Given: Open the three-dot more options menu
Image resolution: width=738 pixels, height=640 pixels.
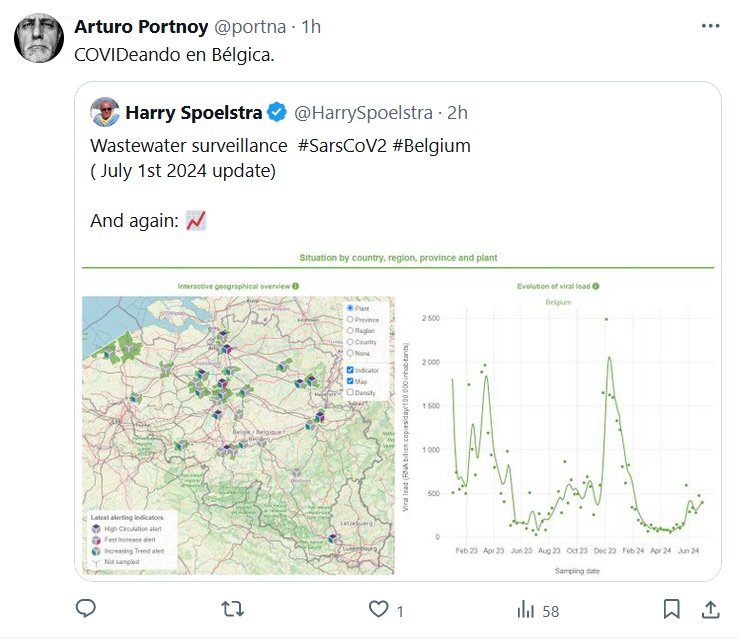Looking at the screenshot, I should [x=710, y=25].
